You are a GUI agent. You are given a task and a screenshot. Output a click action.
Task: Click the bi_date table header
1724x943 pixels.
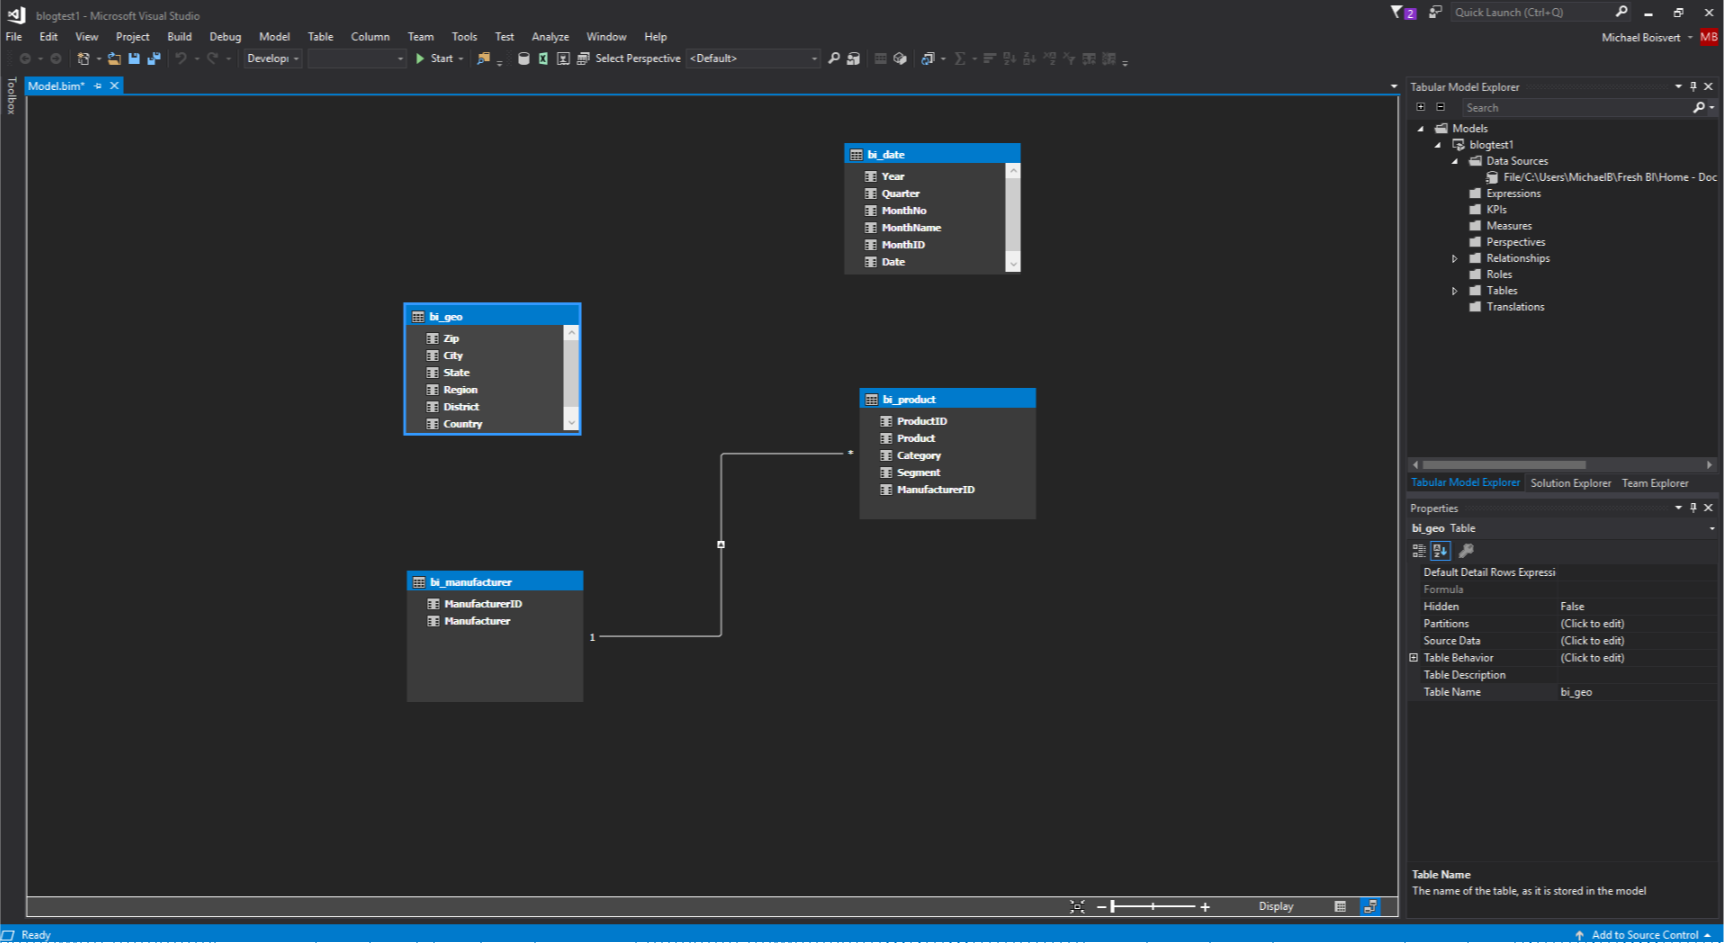(x=932, y=154)
